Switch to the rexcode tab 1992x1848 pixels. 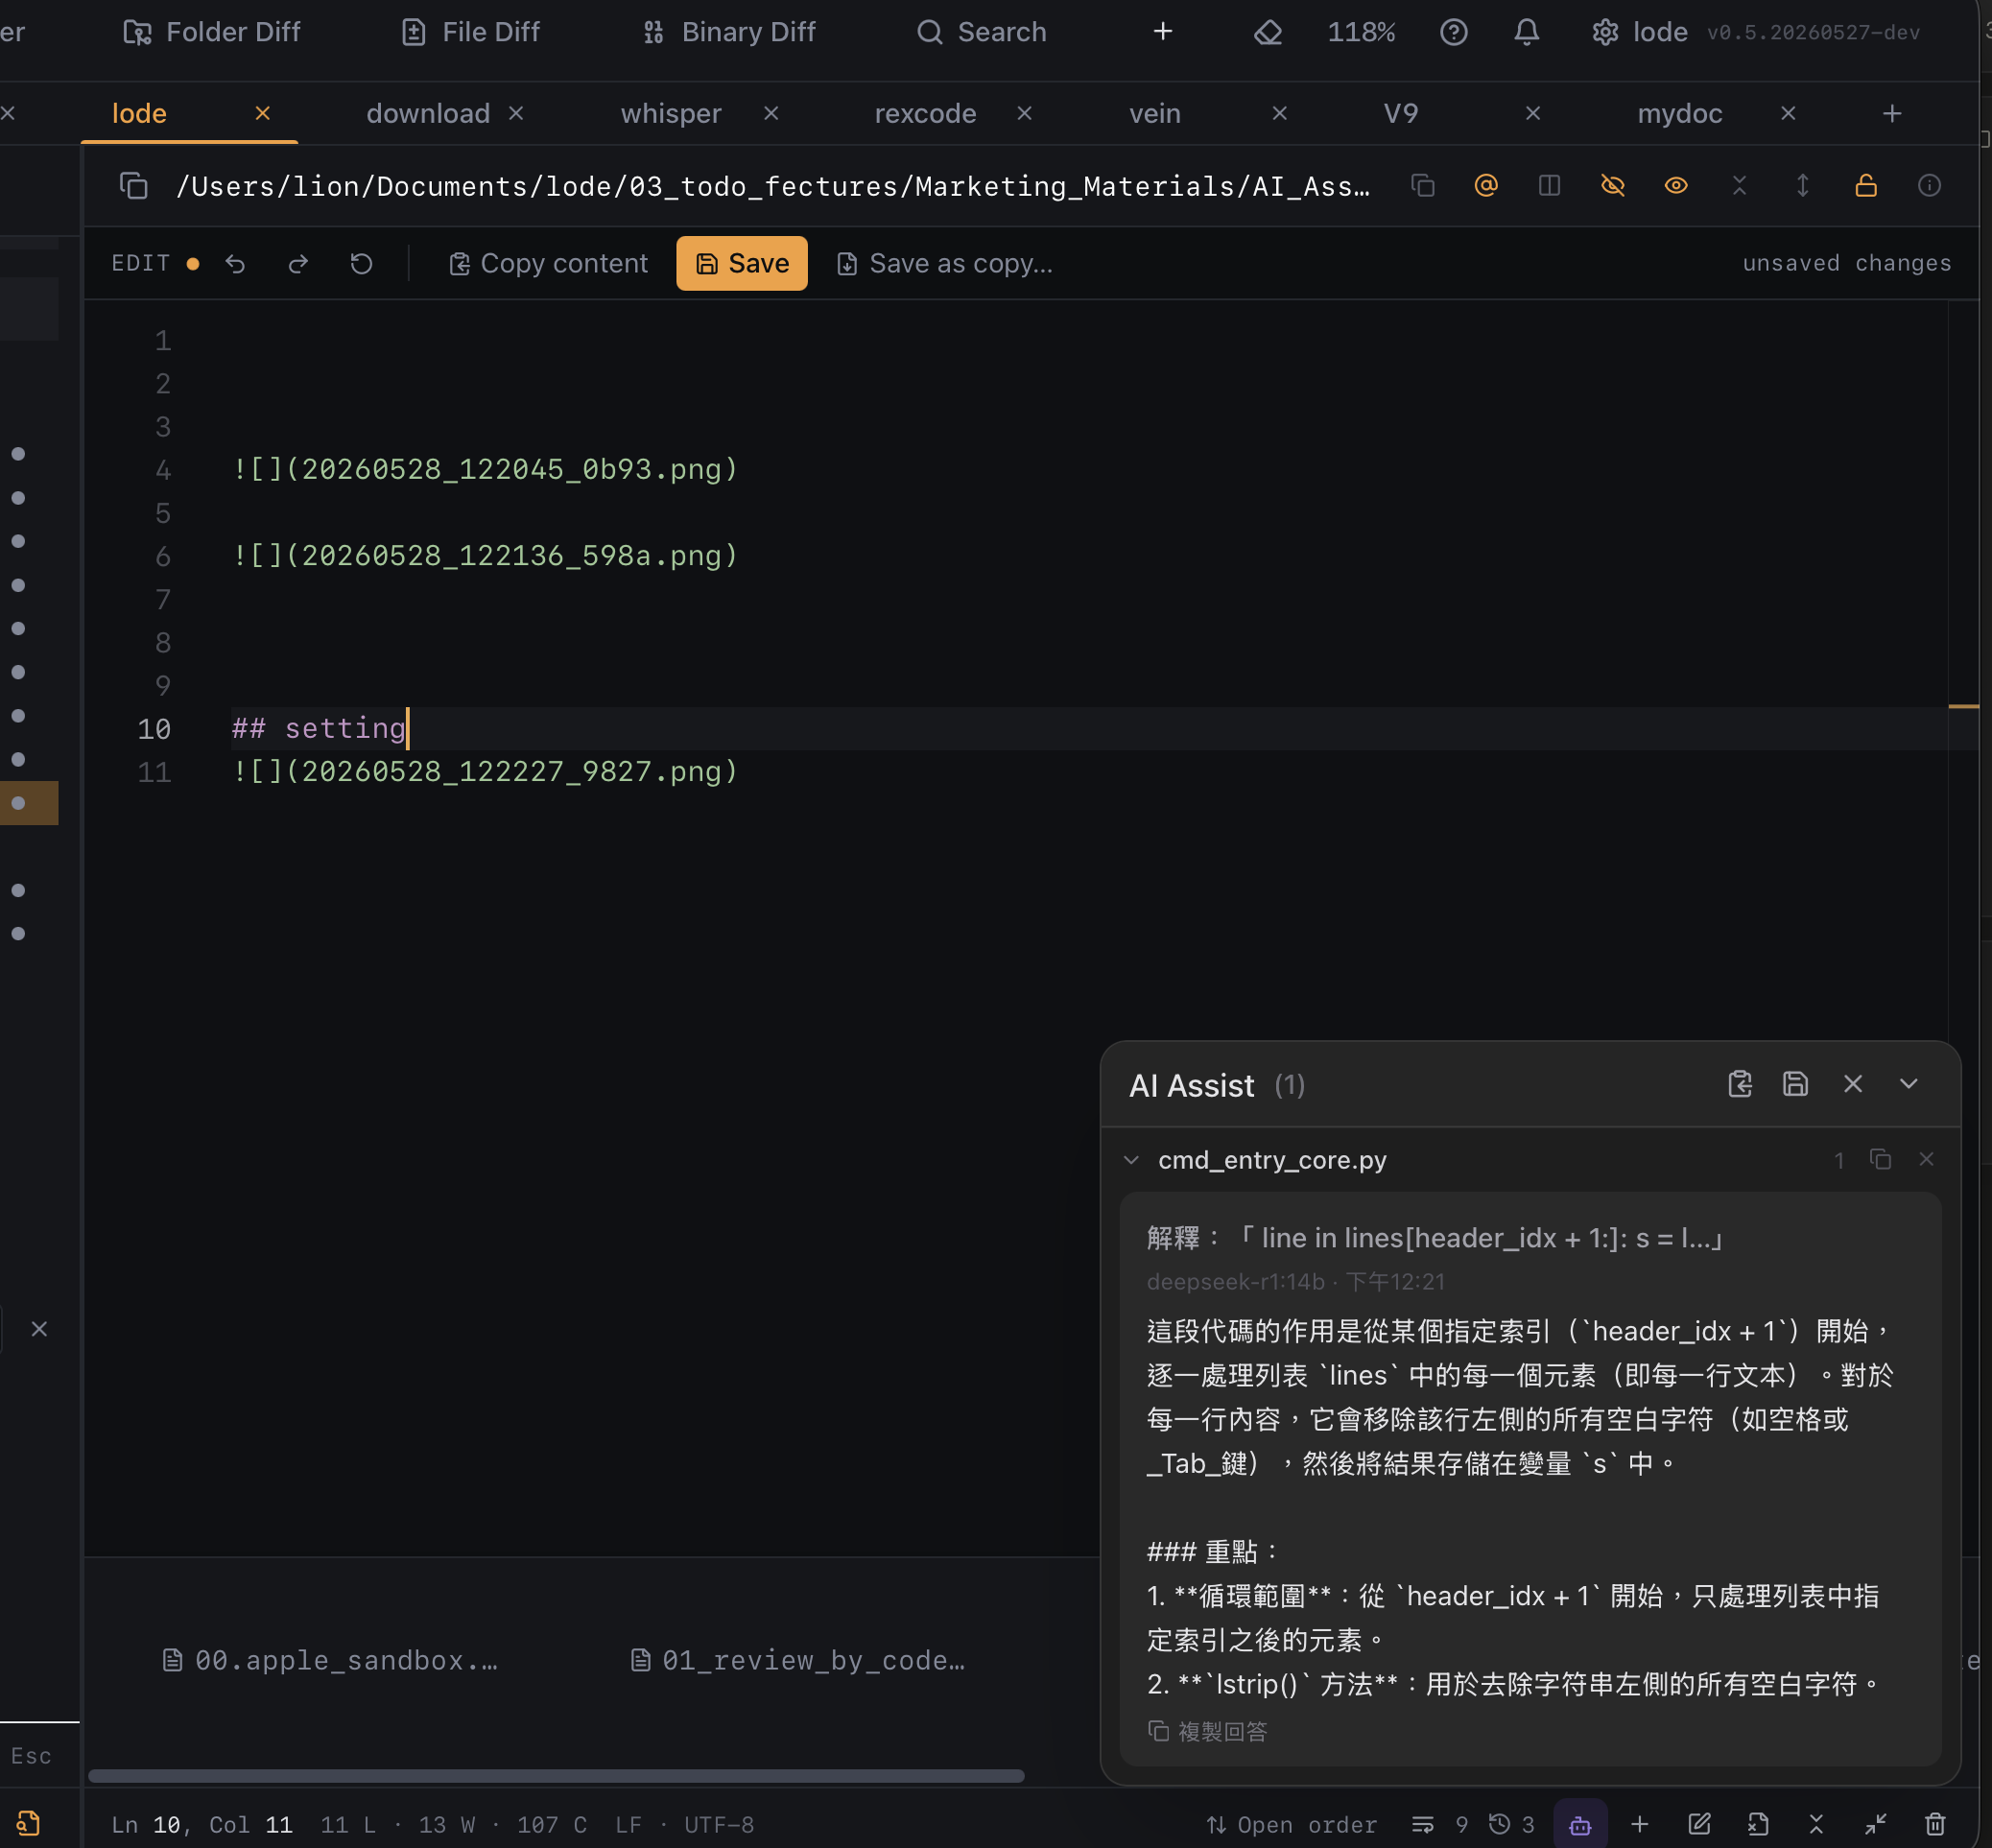pyautogui.click(x=925, y=113)
